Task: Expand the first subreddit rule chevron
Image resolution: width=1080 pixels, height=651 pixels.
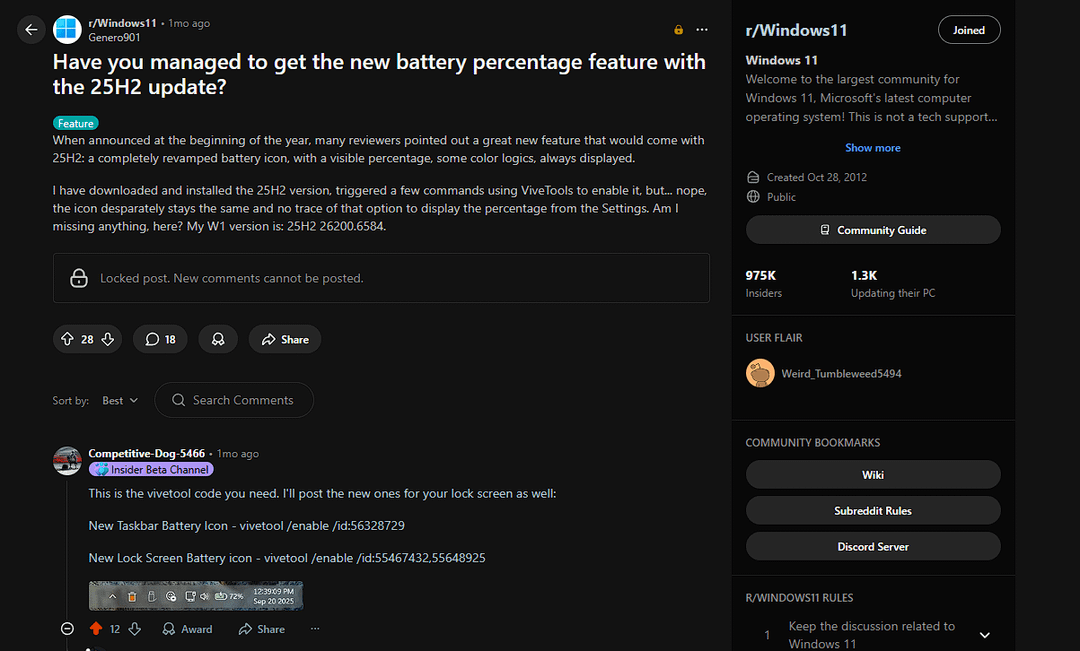Action: coord(984,635)
